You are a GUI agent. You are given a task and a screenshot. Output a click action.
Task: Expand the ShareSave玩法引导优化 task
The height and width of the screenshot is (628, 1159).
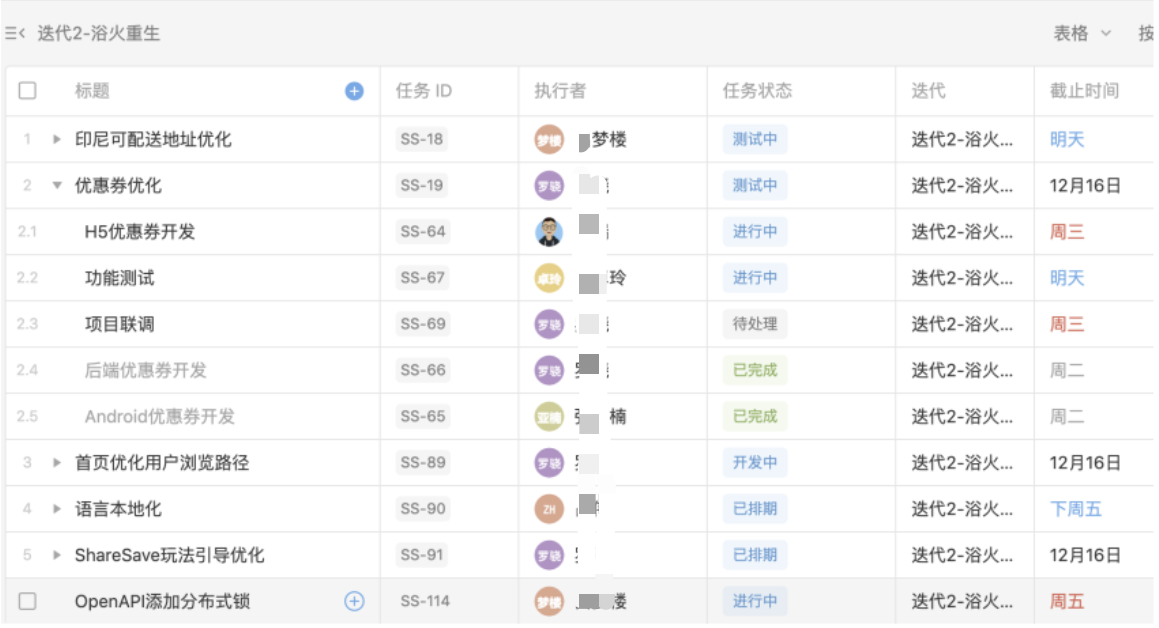pyautogui.click(x=57, y=555)
